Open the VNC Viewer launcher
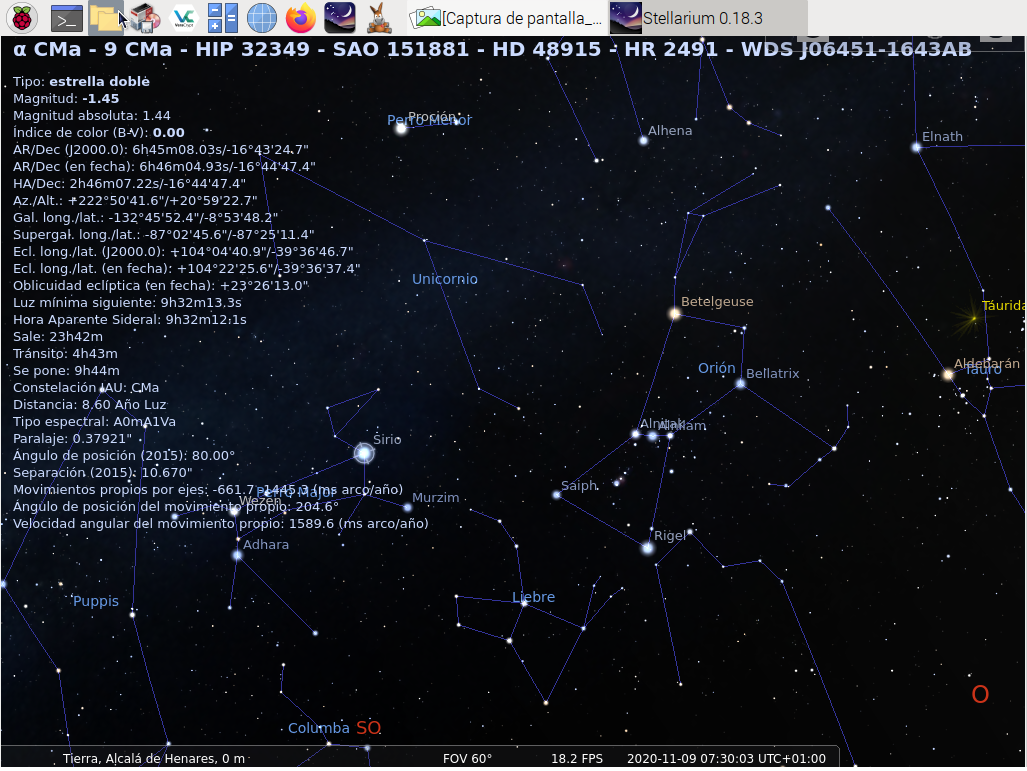Viewport: 1027px width, 771px height. pos(183,17)
